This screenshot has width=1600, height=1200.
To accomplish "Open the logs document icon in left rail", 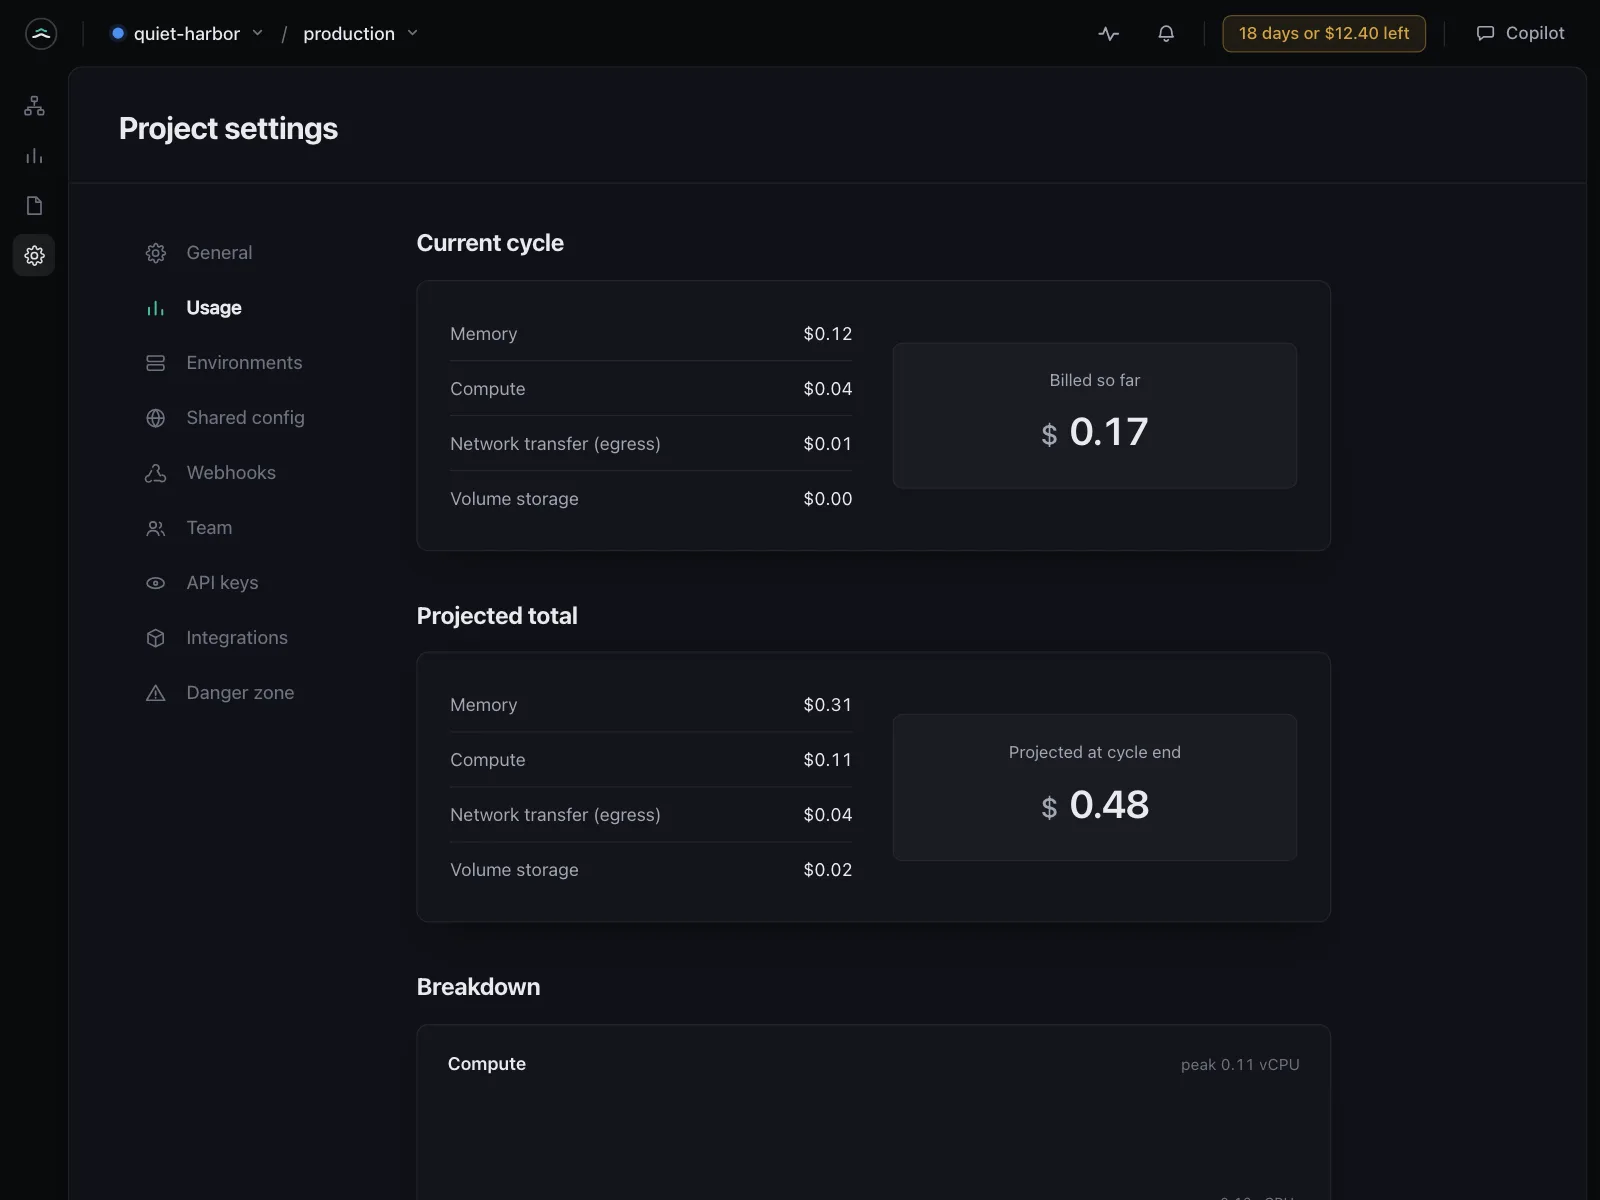I will click(34, 206).
